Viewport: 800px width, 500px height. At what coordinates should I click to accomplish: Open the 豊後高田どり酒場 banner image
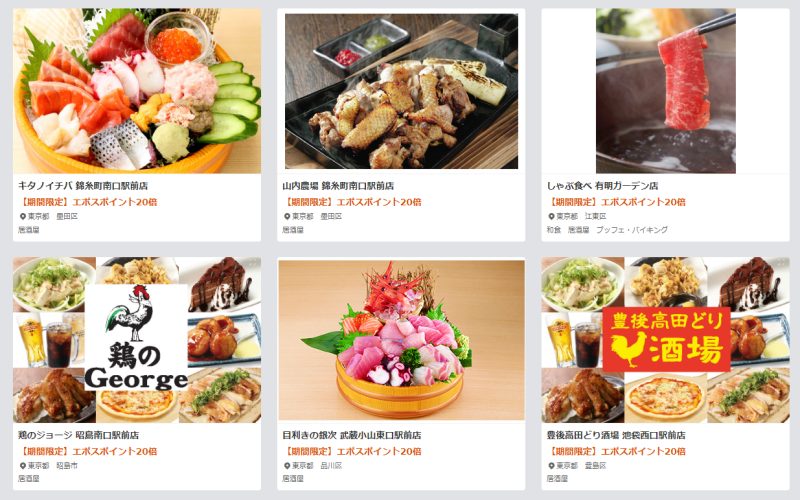coord(665,340)
